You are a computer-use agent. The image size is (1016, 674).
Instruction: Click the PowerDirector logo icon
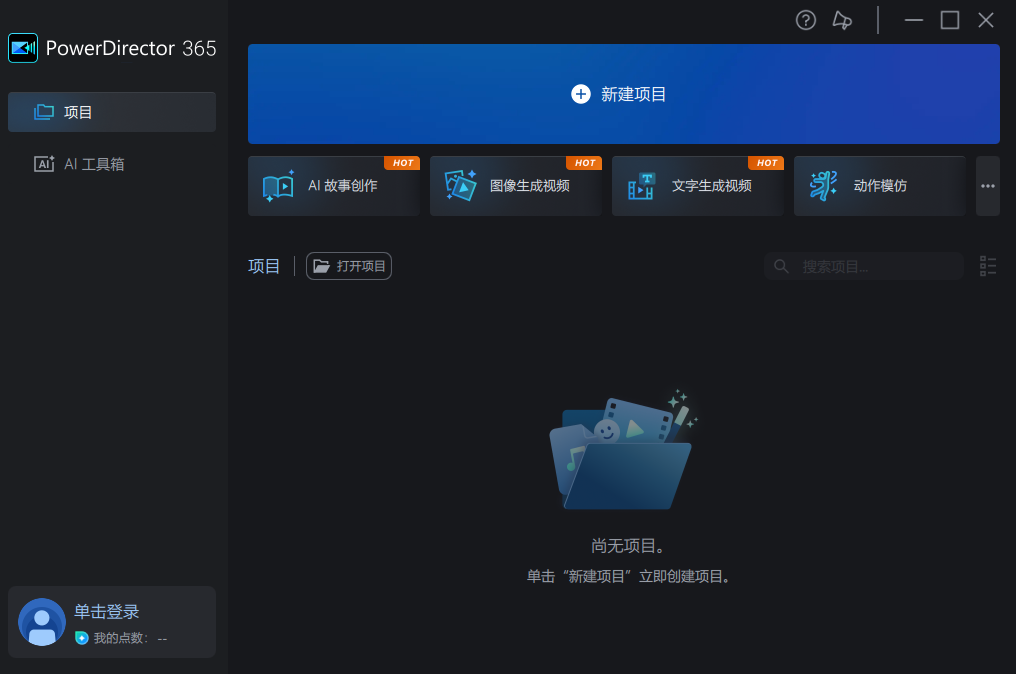click(22, 47)
